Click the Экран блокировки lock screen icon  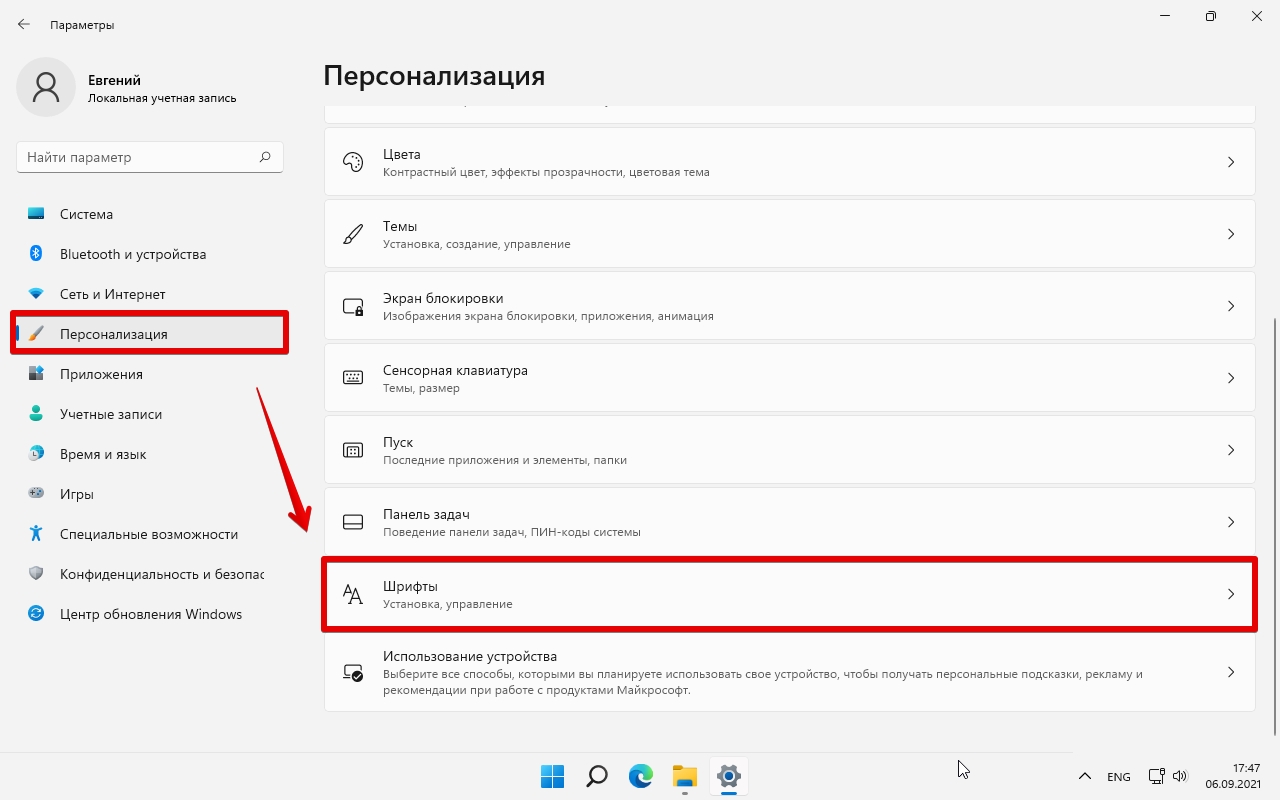[x=353, y=306]
